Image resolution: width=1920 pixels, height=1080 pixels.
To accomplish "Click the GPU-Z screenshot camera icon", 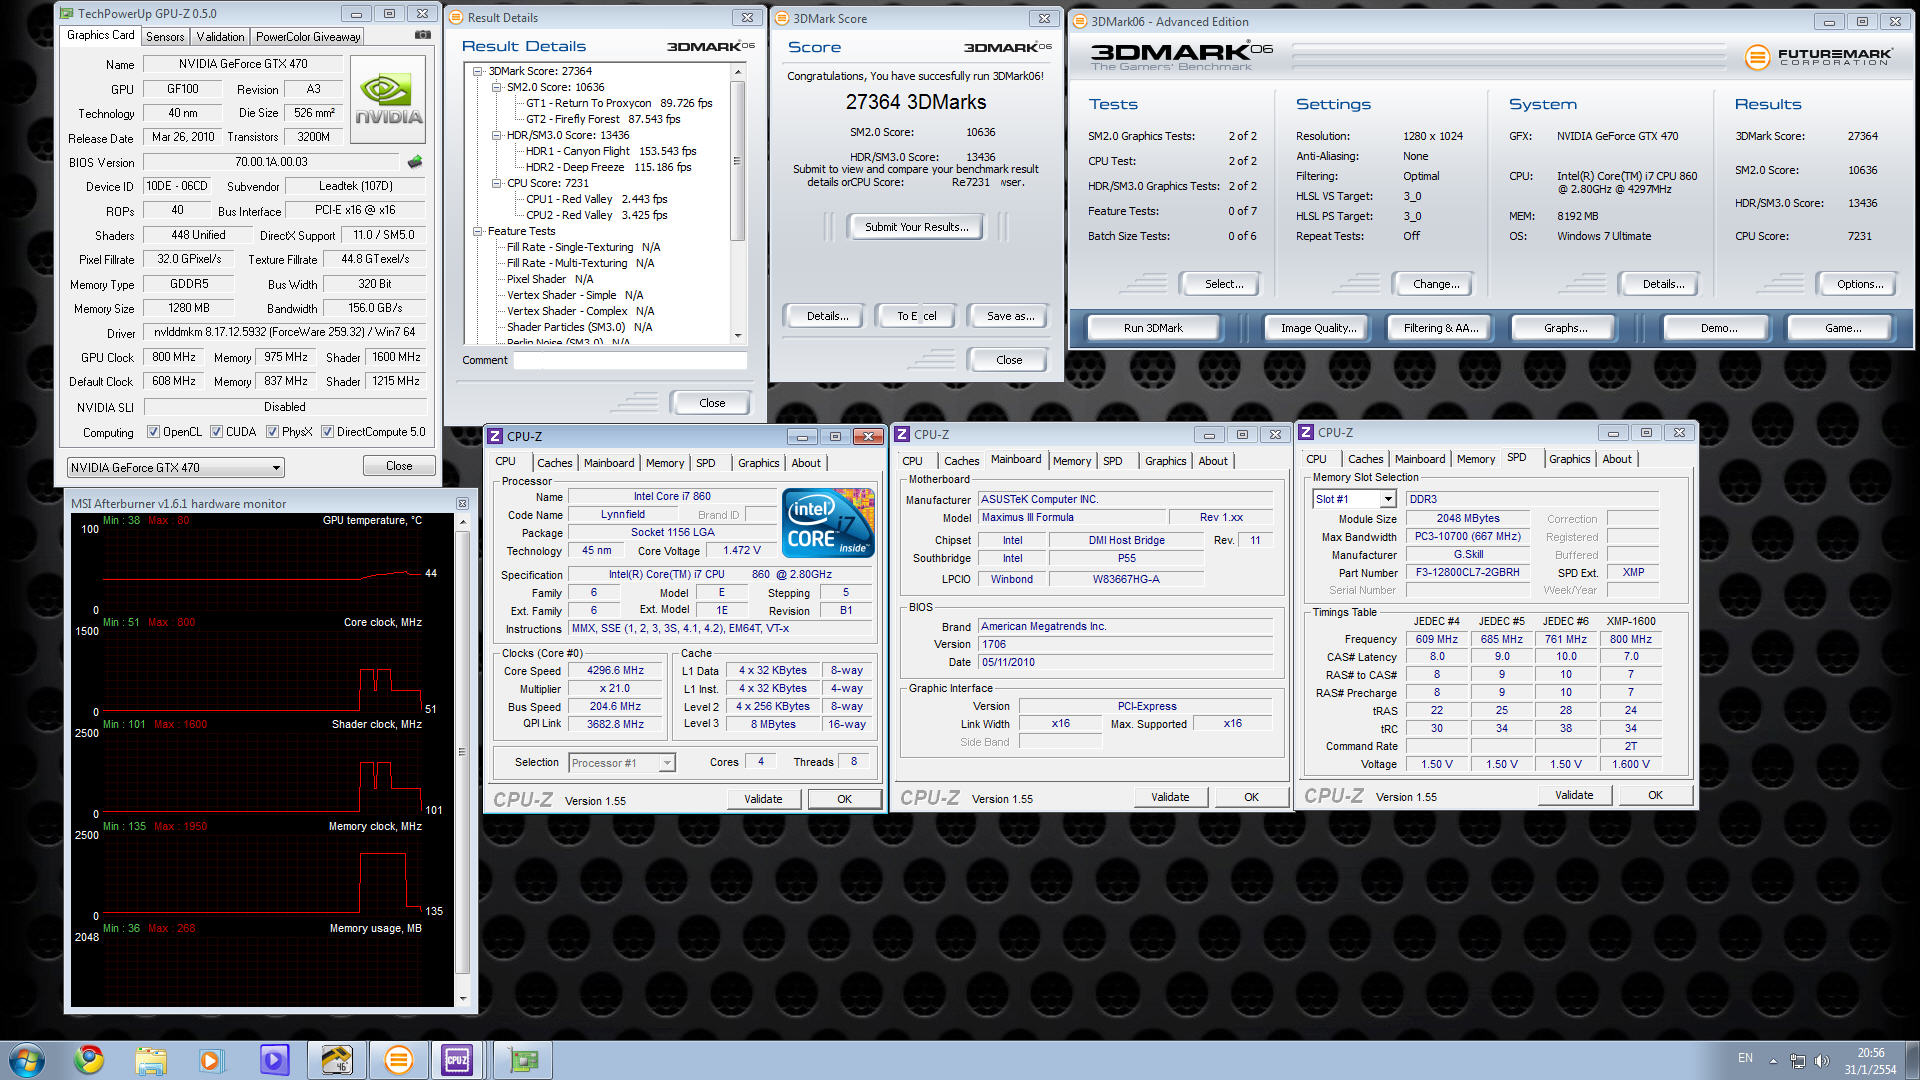I will [423, 35].
